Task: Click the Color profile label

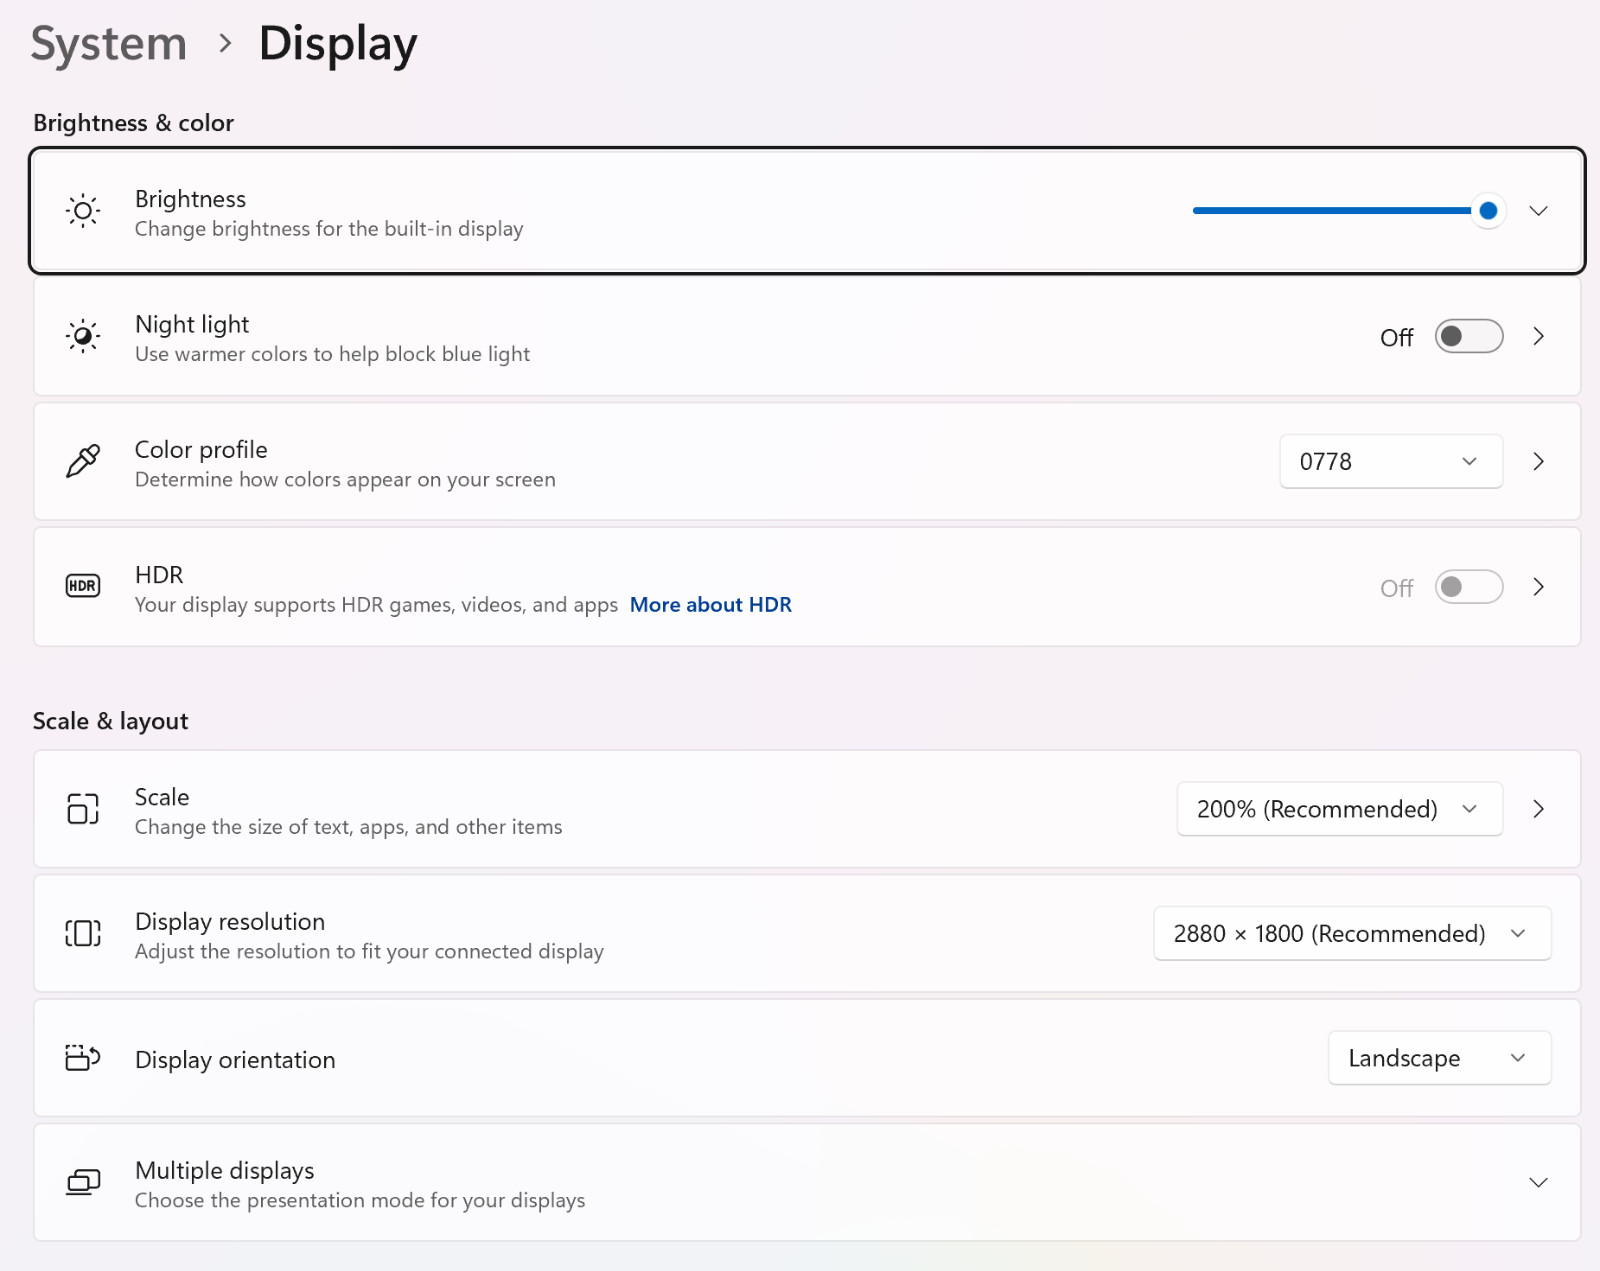Action: tap(201, 449)
